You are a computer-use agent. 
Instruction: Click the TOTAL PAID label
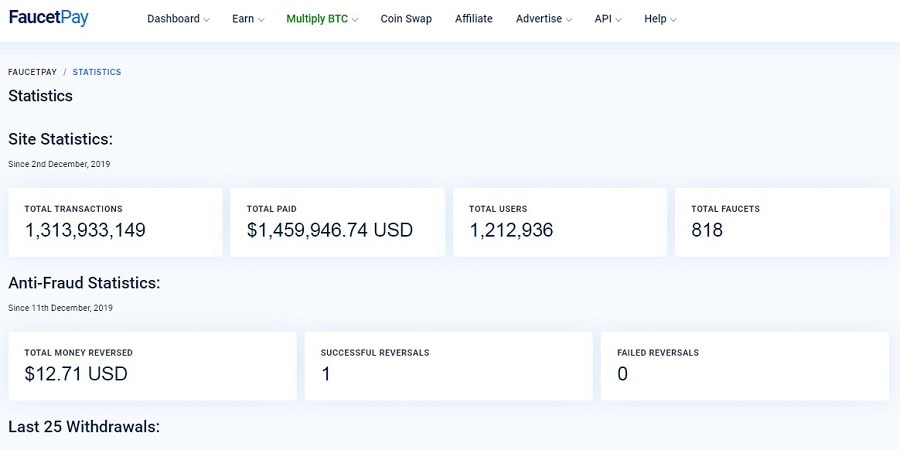click(271, 209)
